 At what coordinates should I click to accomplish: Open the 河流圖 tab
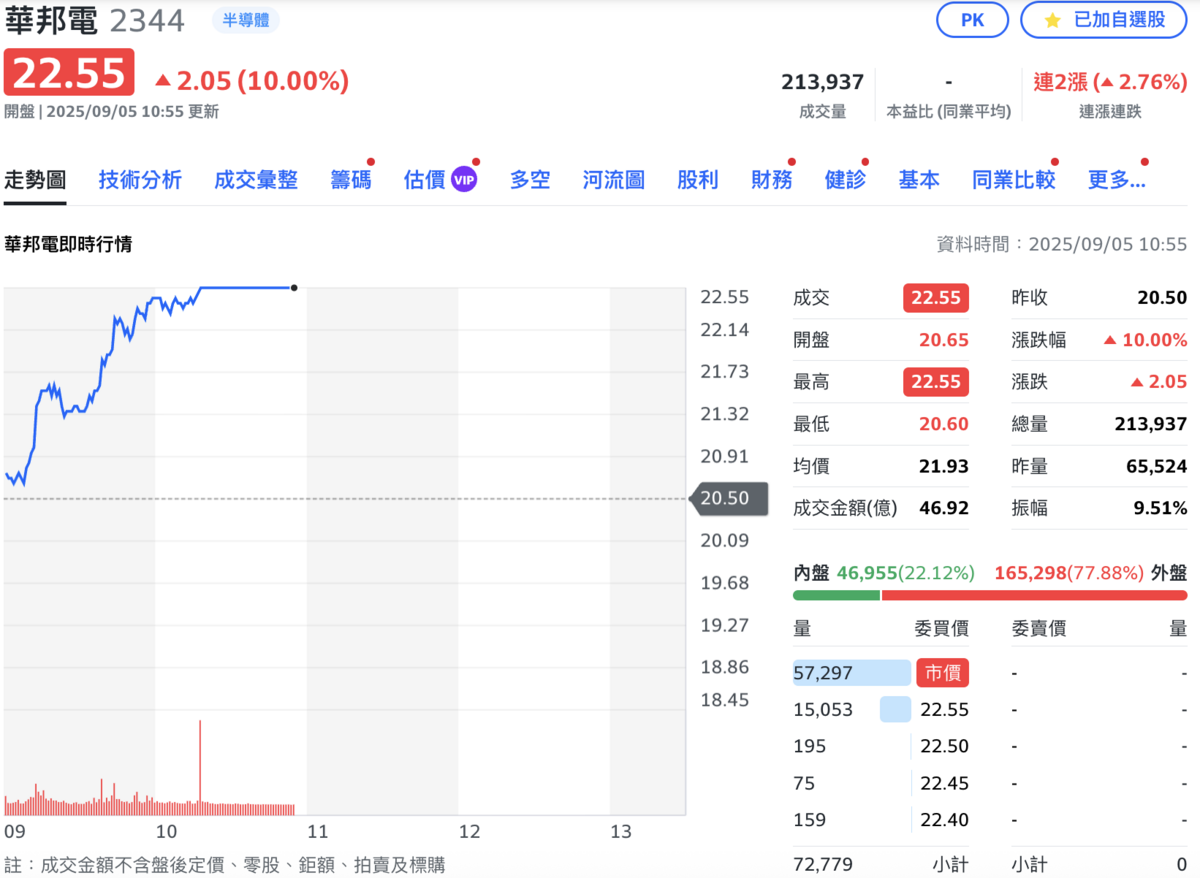pos(614,180)
